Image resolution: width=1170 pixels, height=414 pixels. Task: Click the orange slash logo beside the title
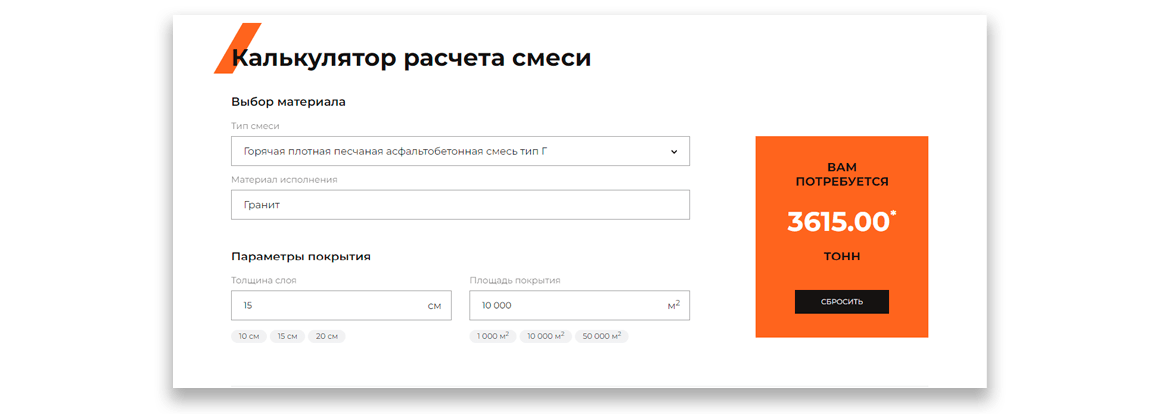click(x=237, y=48)
